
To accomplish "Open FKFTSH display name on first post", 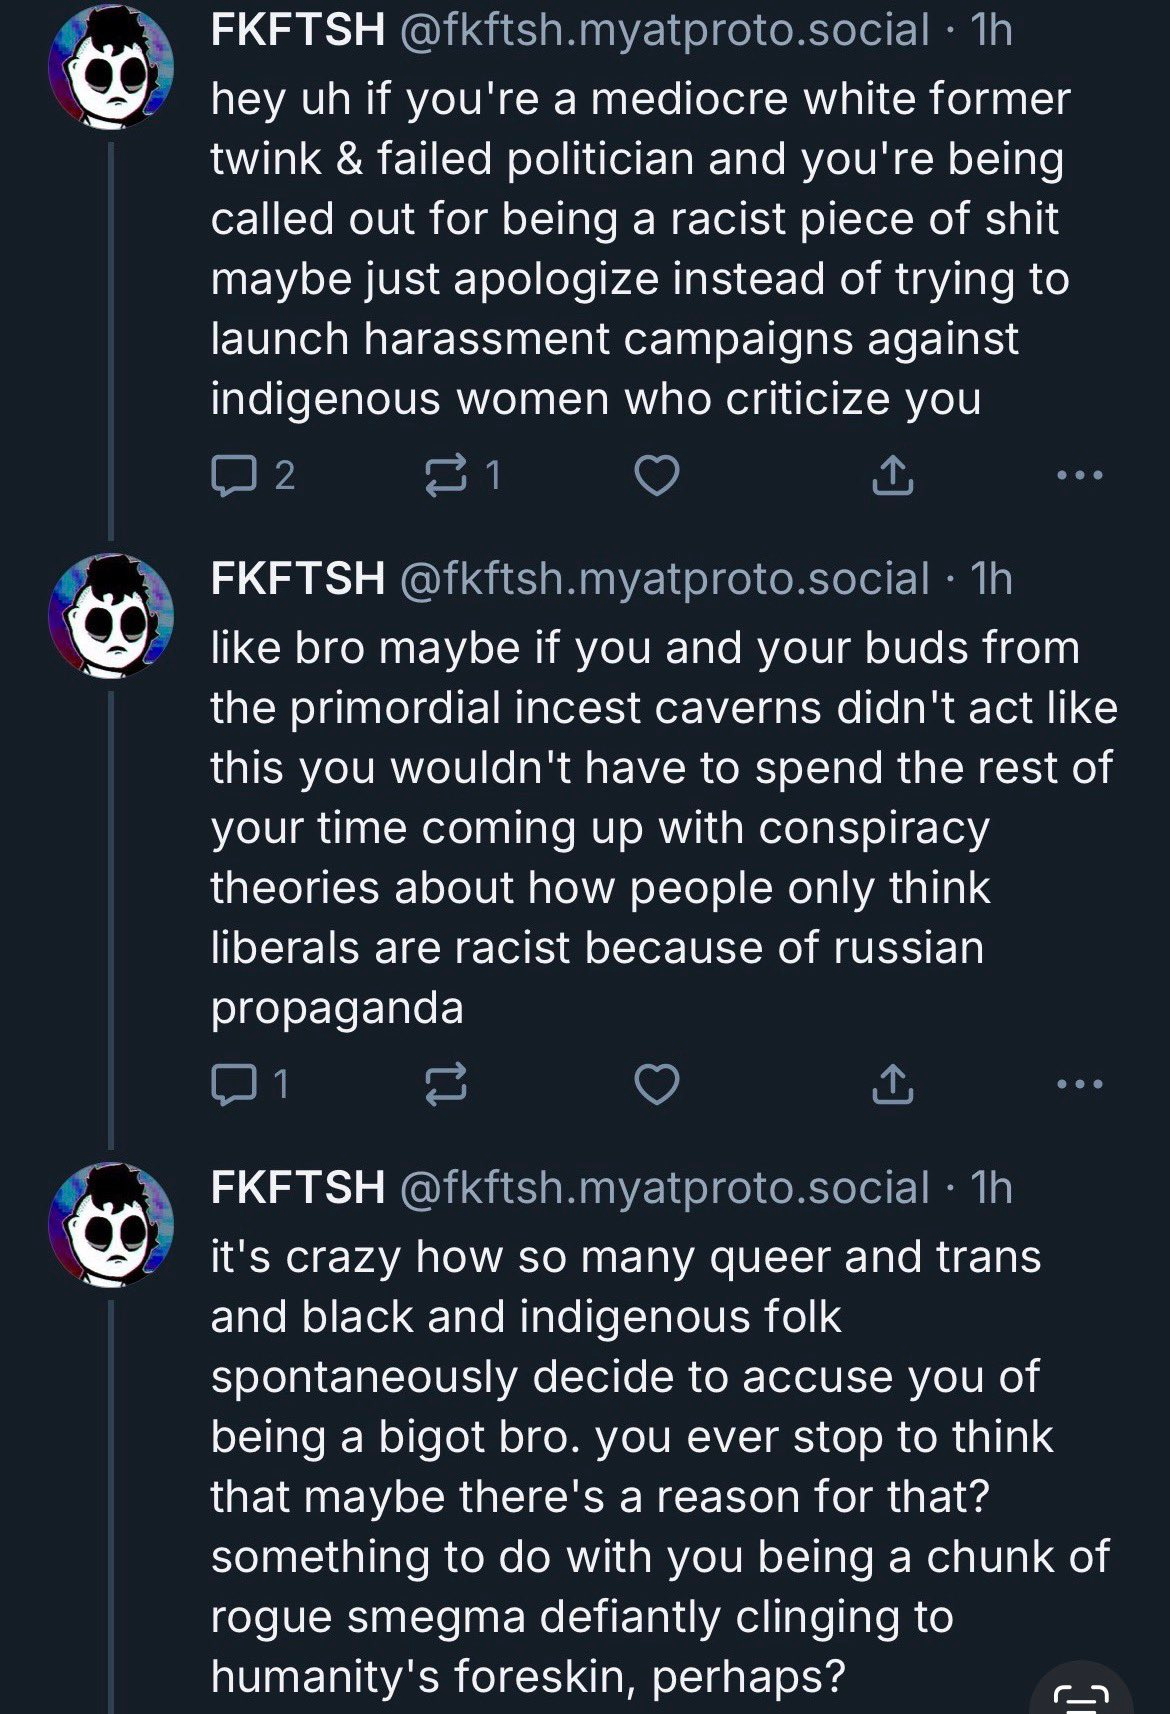I will pyautogui.click(x=297, y=30).
